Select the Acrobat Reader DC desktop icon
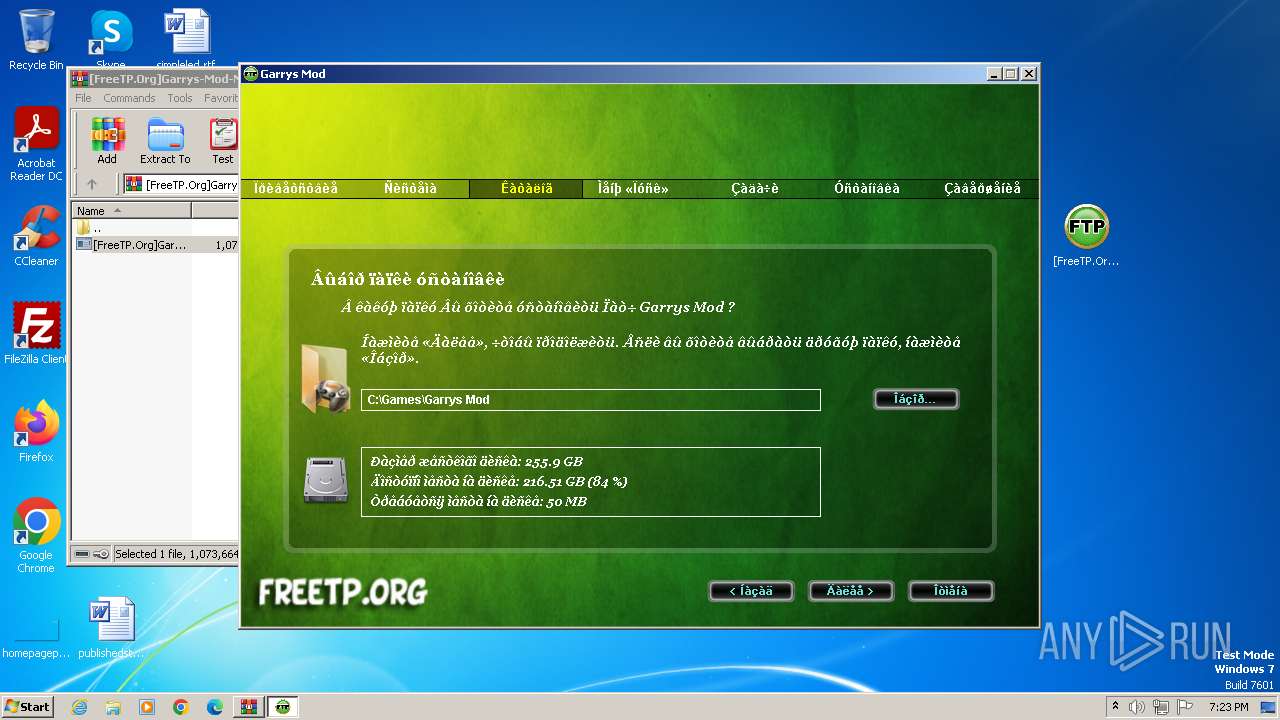This screenshot has width=1280, height=720. 36,145
